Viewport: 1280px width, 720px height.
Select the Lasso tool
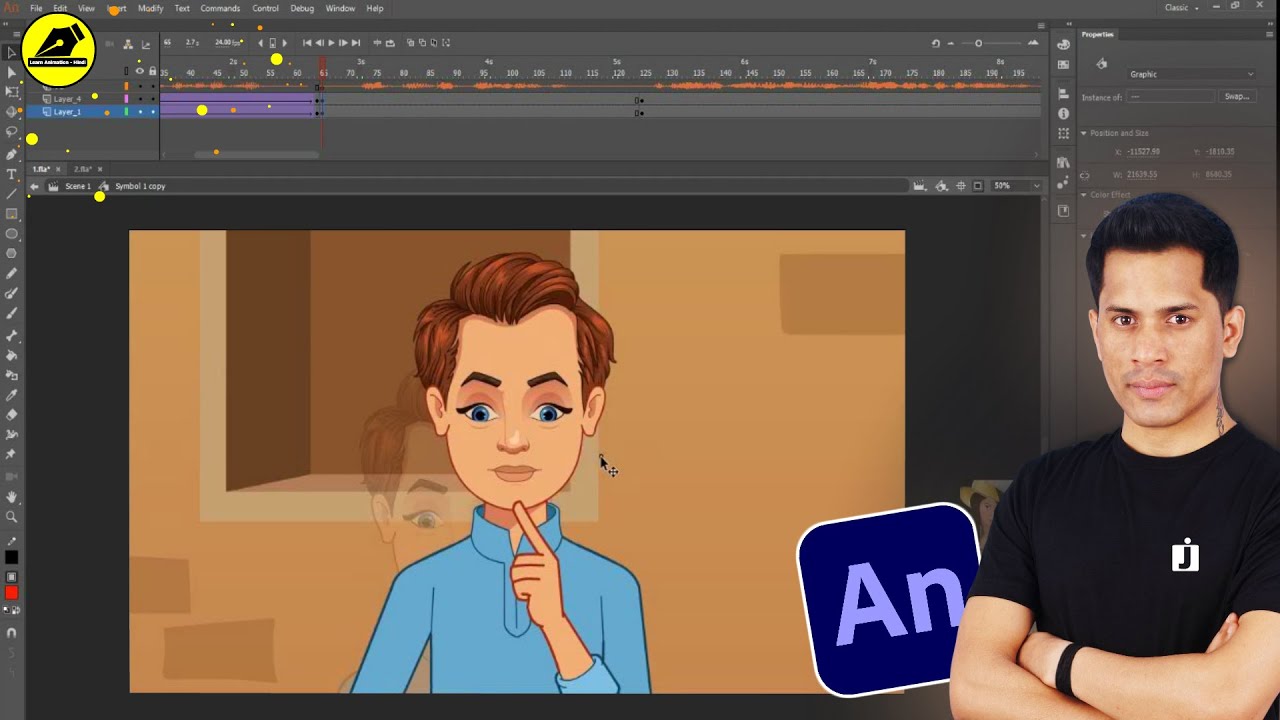click(x=11, y=132)
